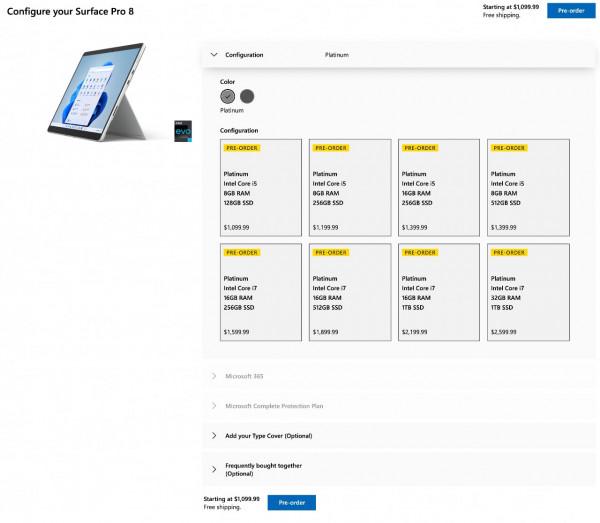Click the top Pre-order button
Screen dimensions: 600x523
pyautogui.click(x=571, y=10)
